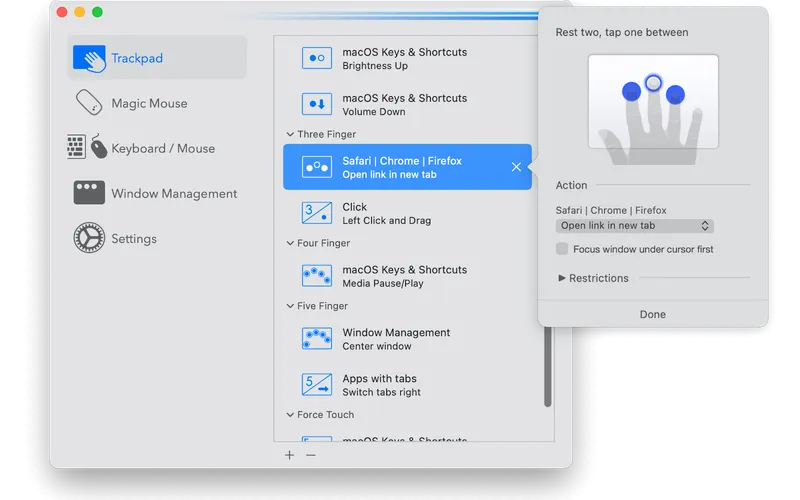The width and height of the screenshot is (800, 500).
Task: Collapse the Five Finger group
Action: coord(290,306)
